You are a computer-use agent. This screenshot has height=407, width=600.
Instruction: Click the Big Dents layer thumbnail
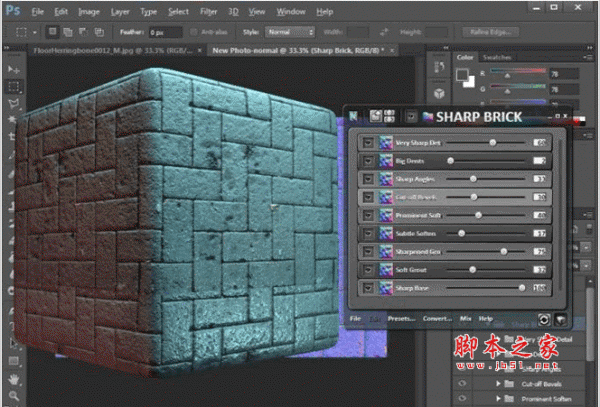pyautogui.click(x=386, y=161)
